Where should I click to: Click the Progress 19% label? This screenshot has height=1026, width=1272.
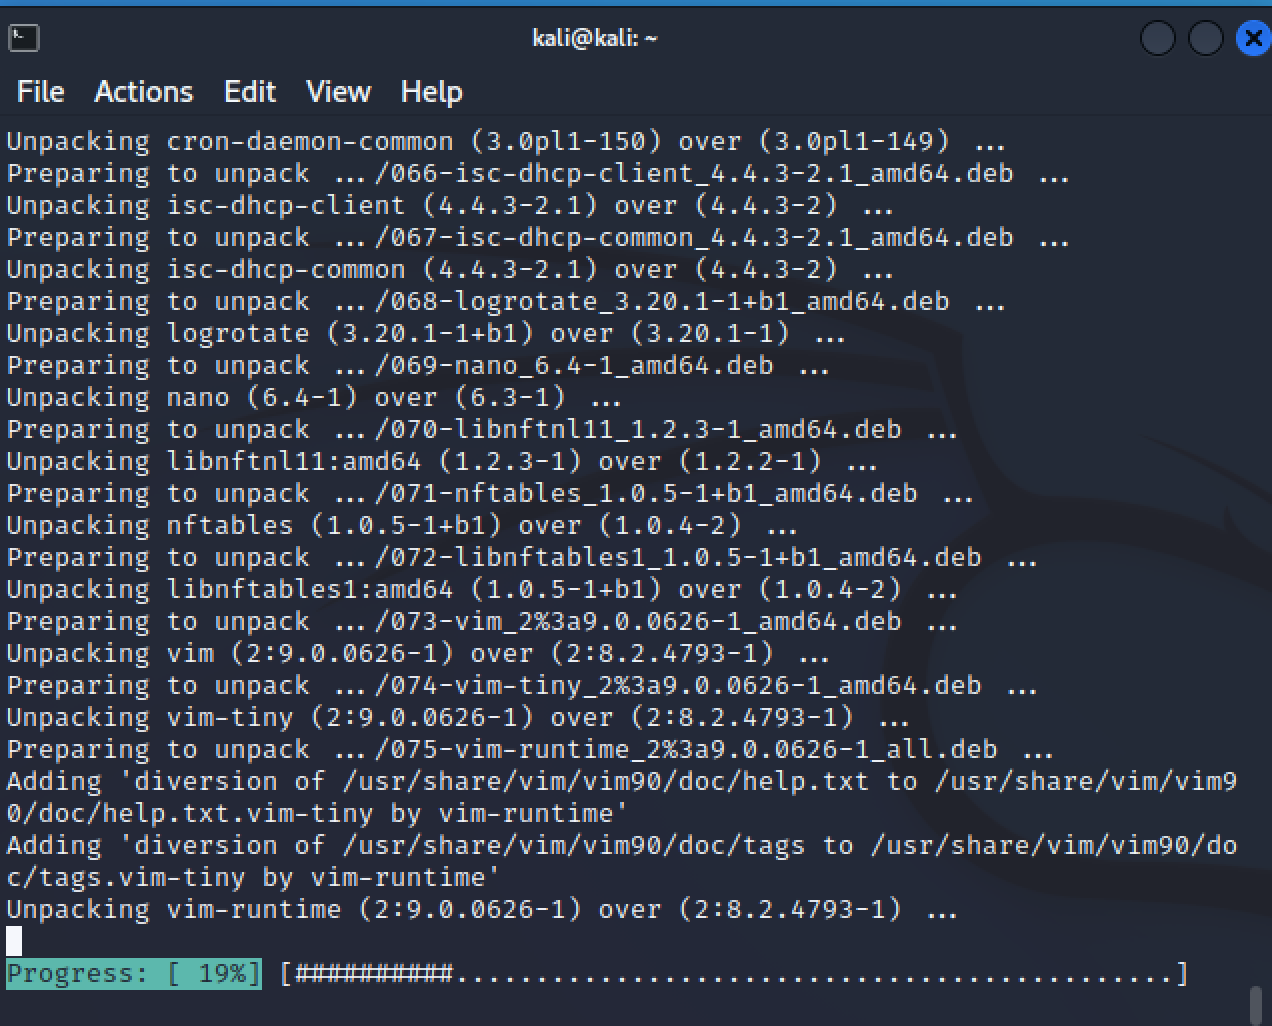tap(133, 974)
